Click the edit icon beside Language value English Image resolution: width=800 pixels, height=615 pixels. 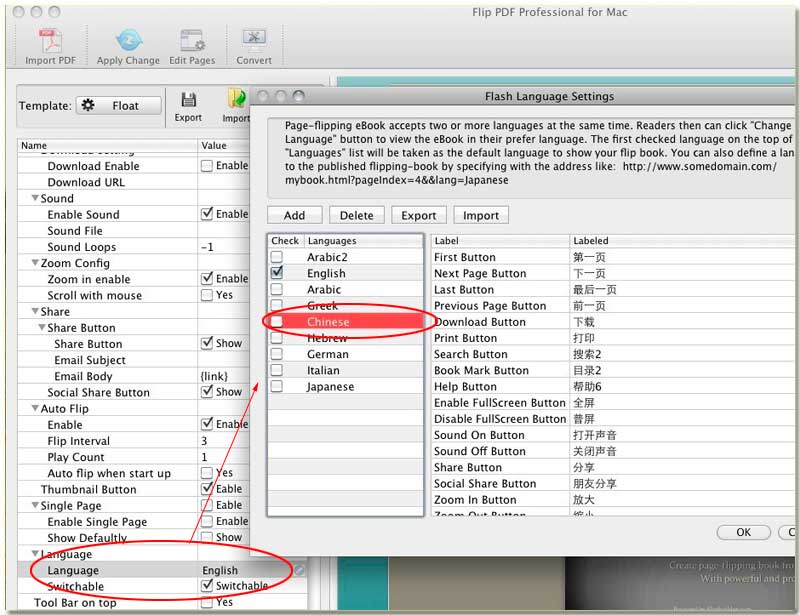tap(299, 570)
